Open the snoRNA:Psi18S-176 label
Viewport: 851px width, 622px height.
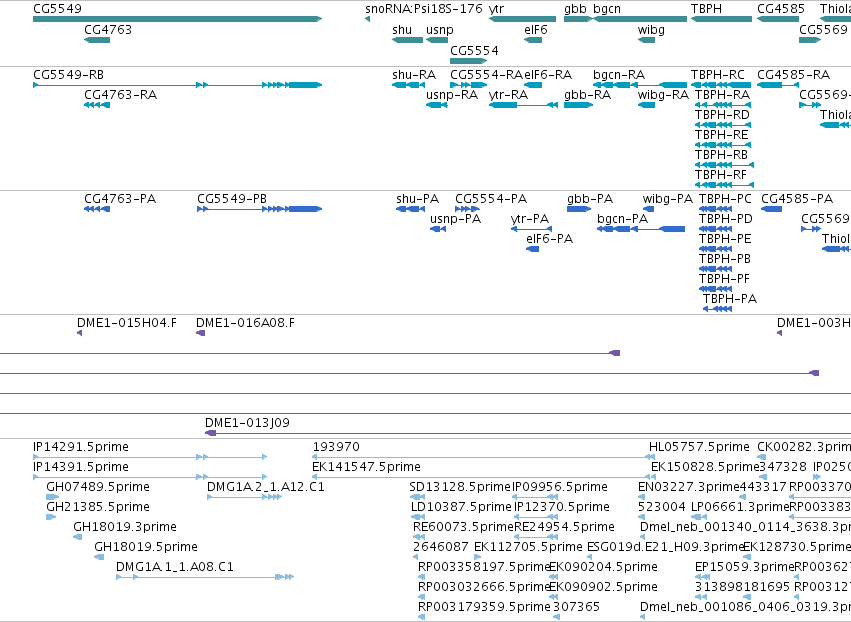(x=424, y=9)
